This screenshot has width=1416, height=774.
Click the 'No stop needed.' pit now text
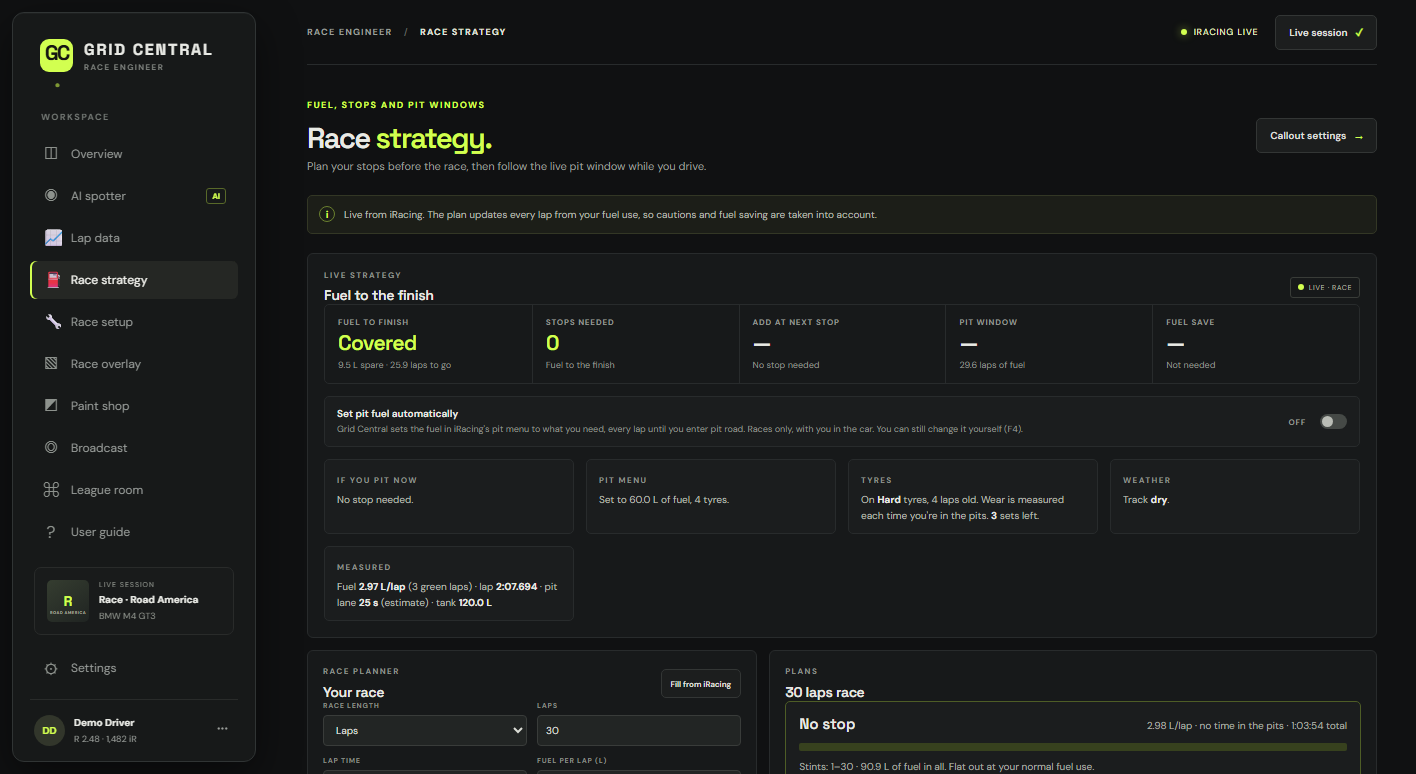point(375,499)
